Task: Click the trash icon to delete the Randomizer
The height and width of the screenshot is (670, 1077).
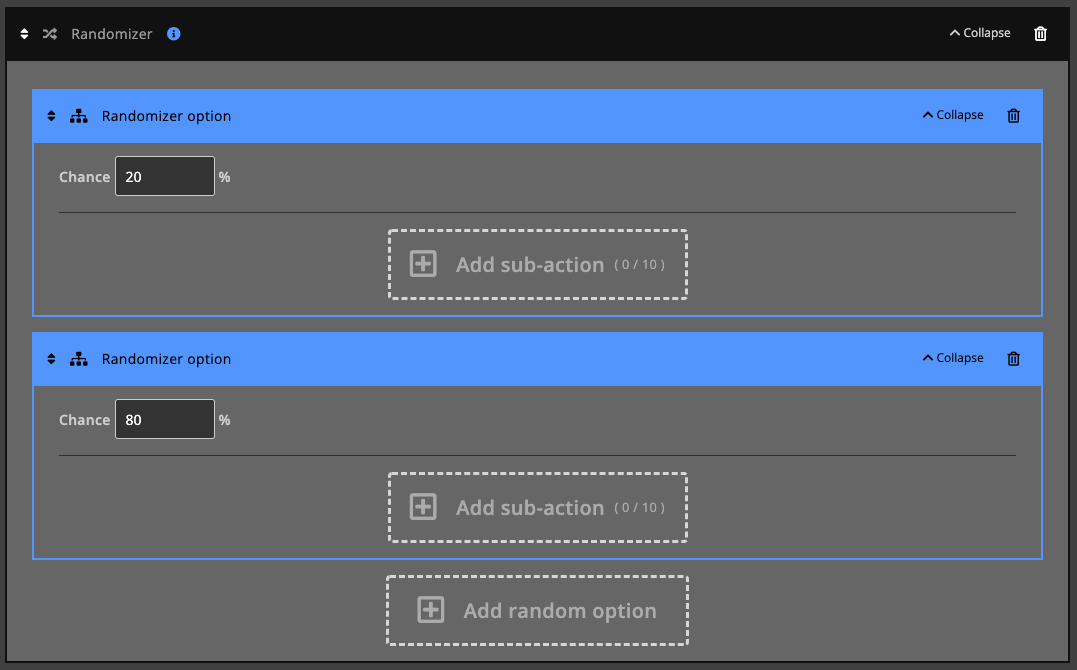Action: (1040, 33)
